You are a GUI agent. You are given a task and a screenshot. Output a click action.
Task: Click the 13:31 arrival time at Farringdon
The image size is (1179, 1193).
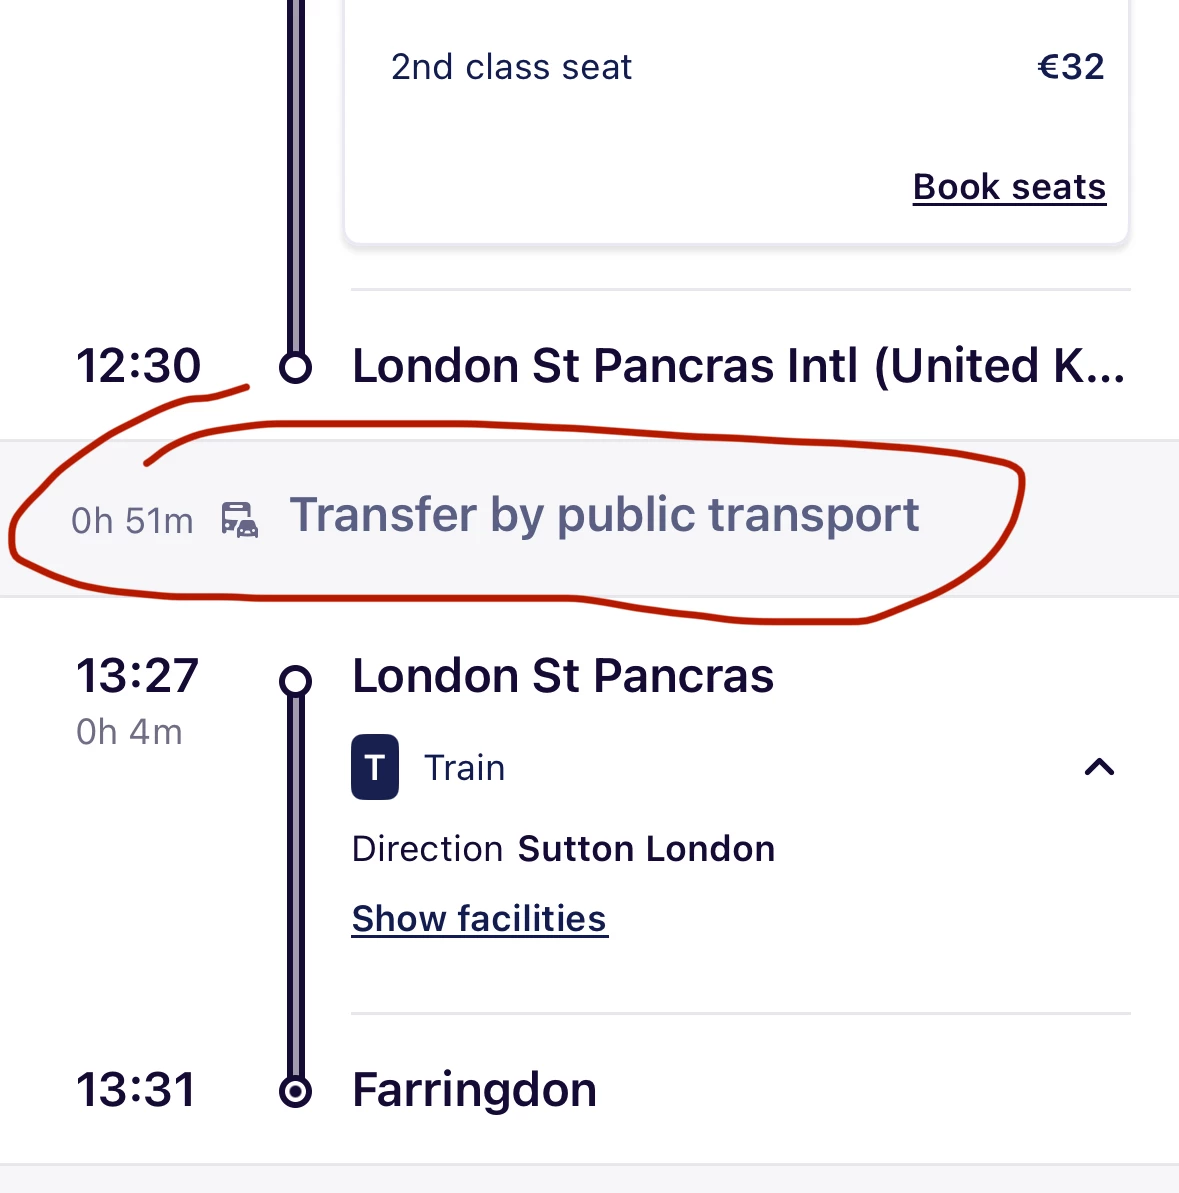coord(136,1089)
